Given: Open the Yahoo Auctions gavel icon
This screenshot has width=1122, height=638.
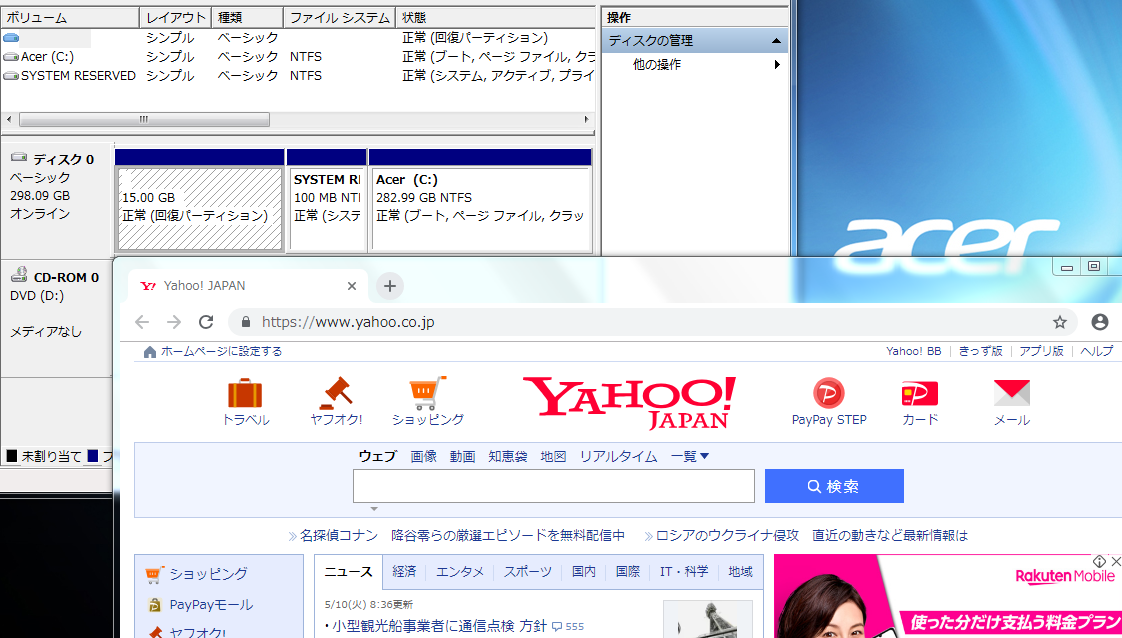Looking at the screenshot, I should click(x=336, y=393).
